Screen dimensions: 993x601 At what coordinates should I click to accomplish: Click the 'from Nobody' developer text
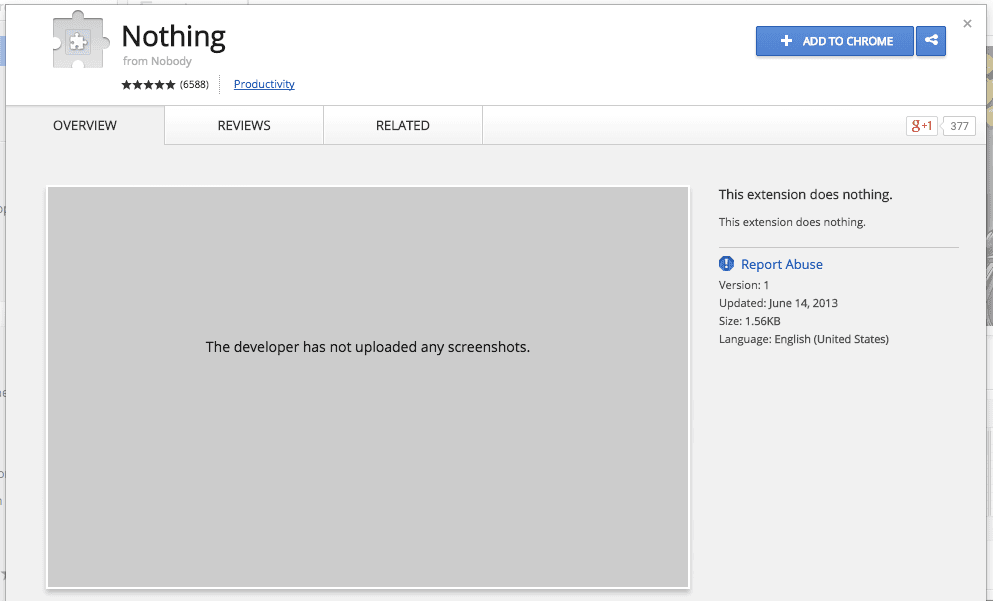pos(157,62)
